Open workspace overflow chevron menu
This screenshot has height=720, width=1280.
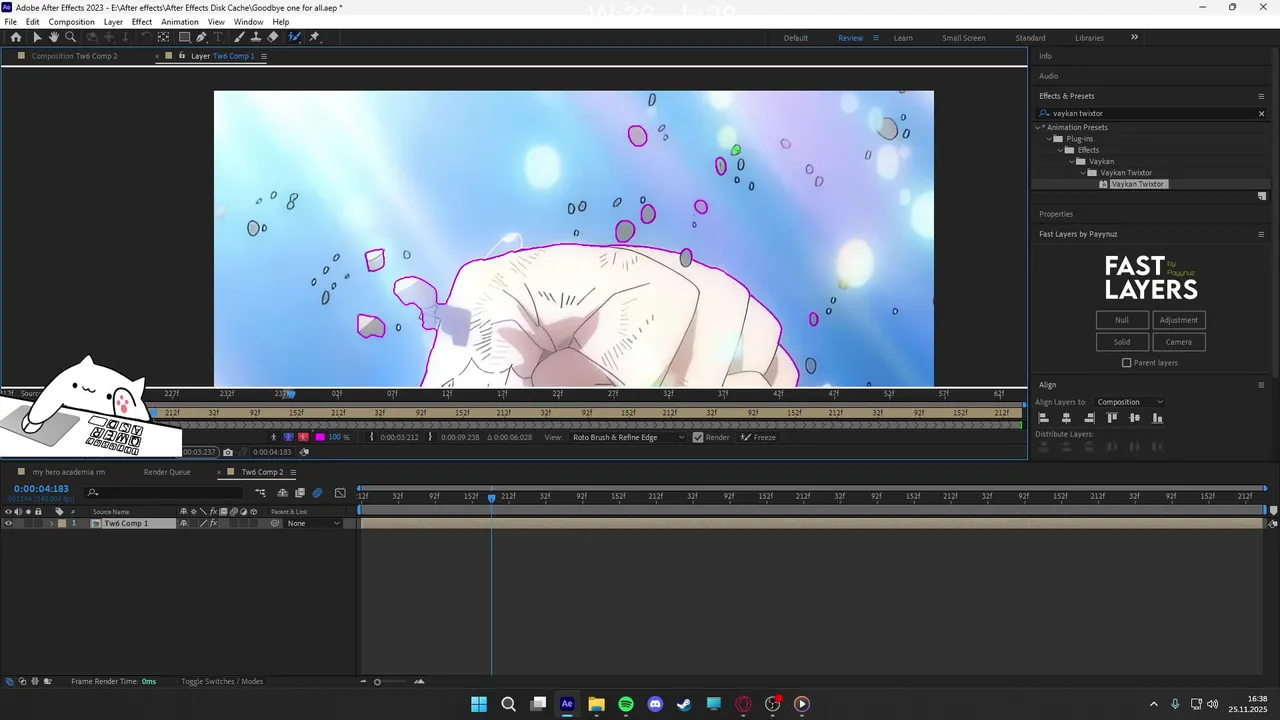[1134, 37]
